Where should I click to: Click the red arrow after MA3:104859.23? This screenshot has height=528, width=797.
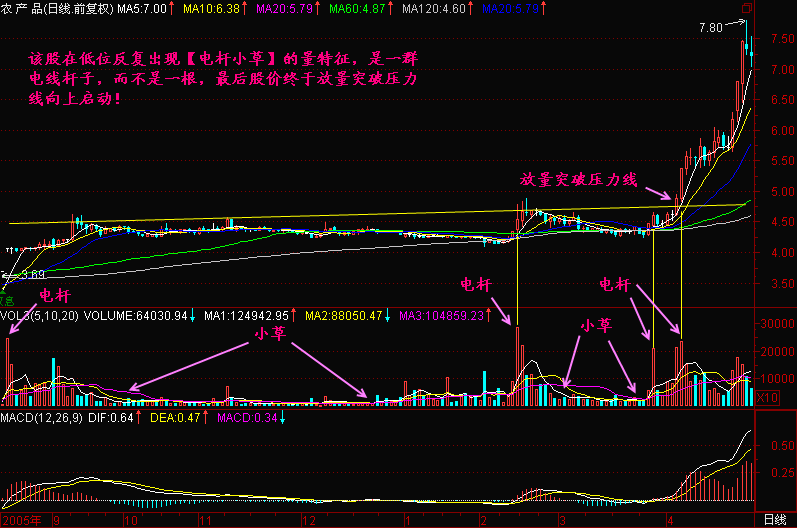click(x=493, y=315)
